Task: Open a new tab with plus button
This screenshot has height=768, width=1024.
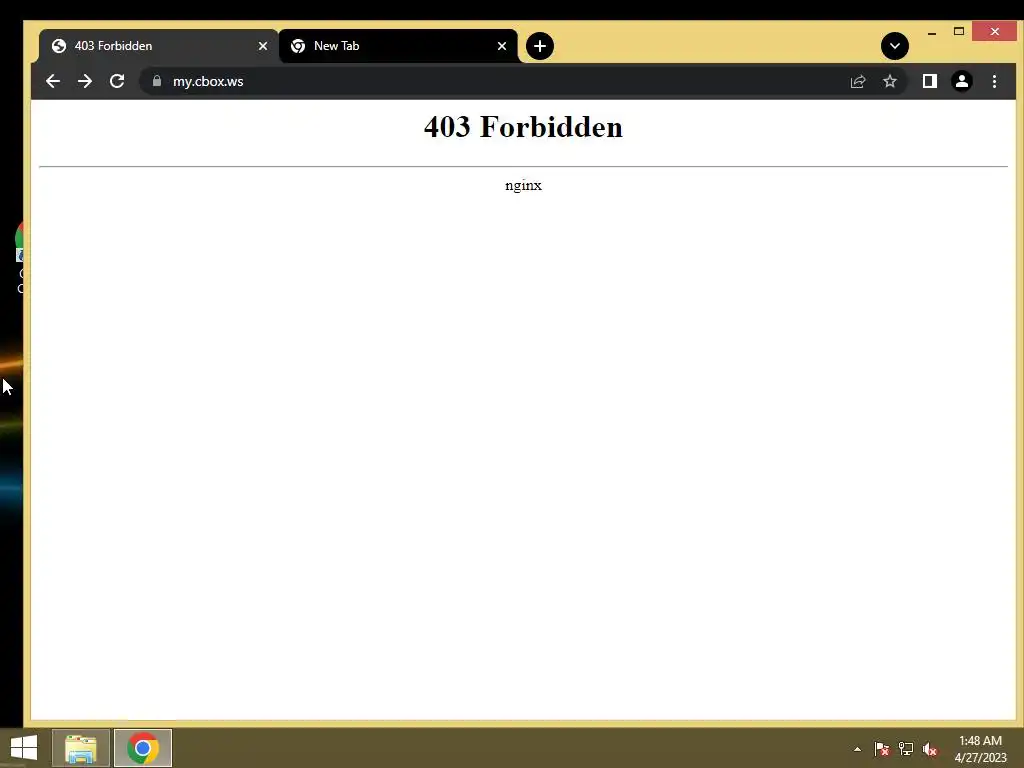Action: (539, 46)
